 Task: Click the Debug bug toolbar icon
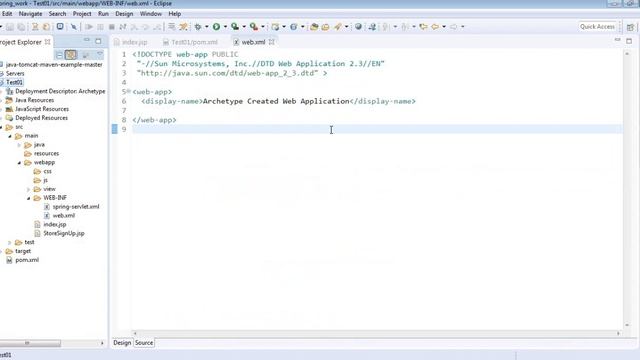pos(198,27)
